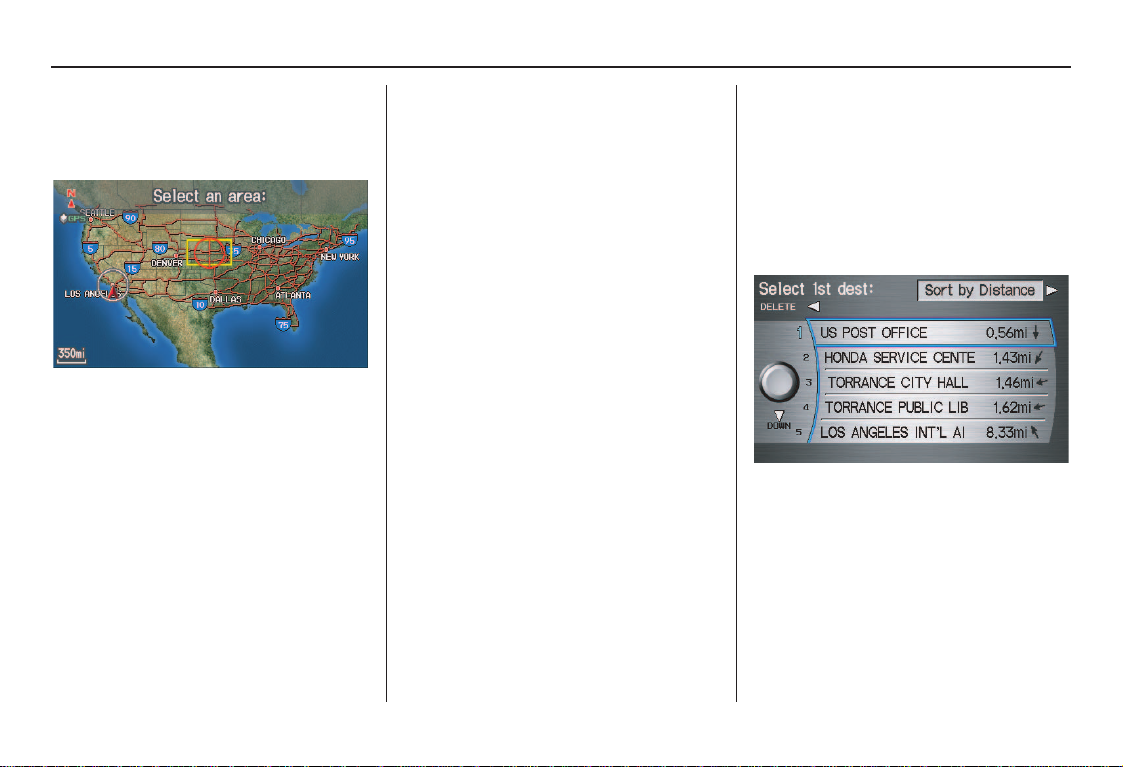This screenshot has width=1123, height=767.
Task: Click the Interstate 95 shield near New York
Action: coord(348,241)
